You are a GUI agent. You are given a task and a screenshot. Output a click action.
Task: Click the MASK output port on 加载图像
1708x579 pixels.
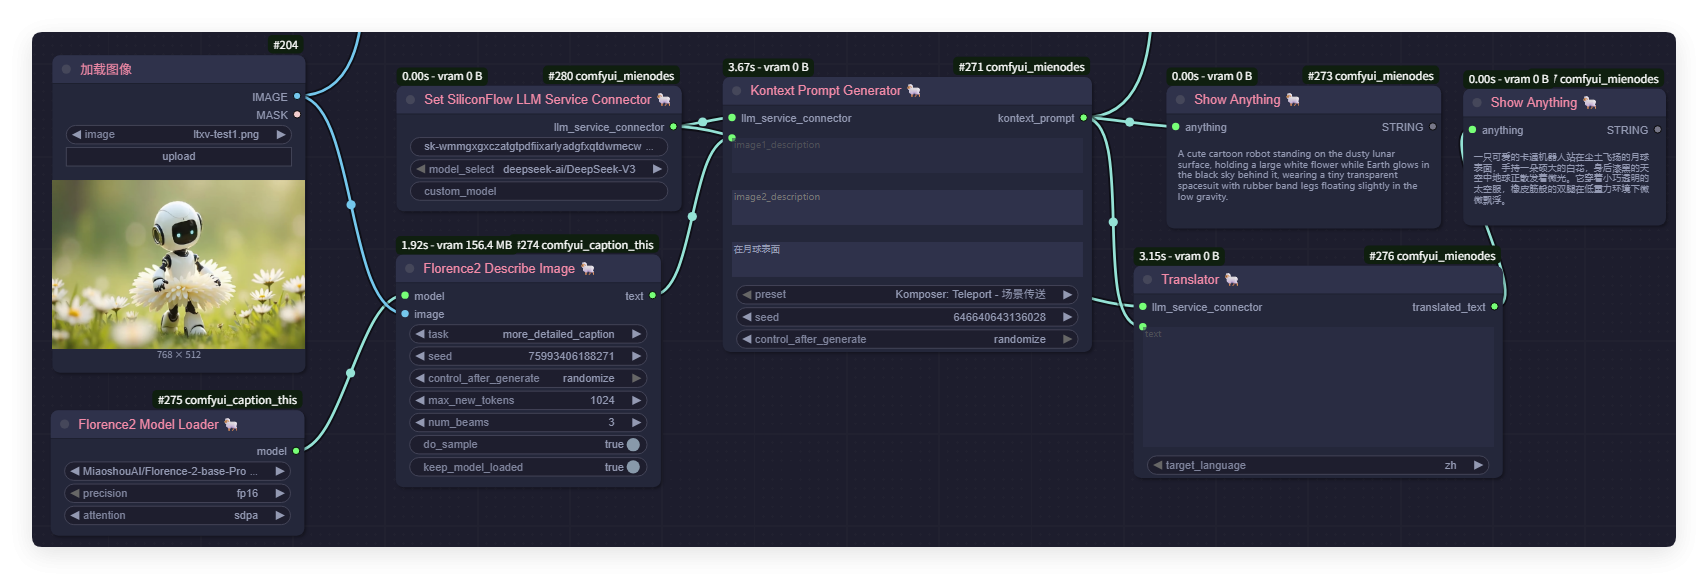pyautogui.click(x=297, y=115)
